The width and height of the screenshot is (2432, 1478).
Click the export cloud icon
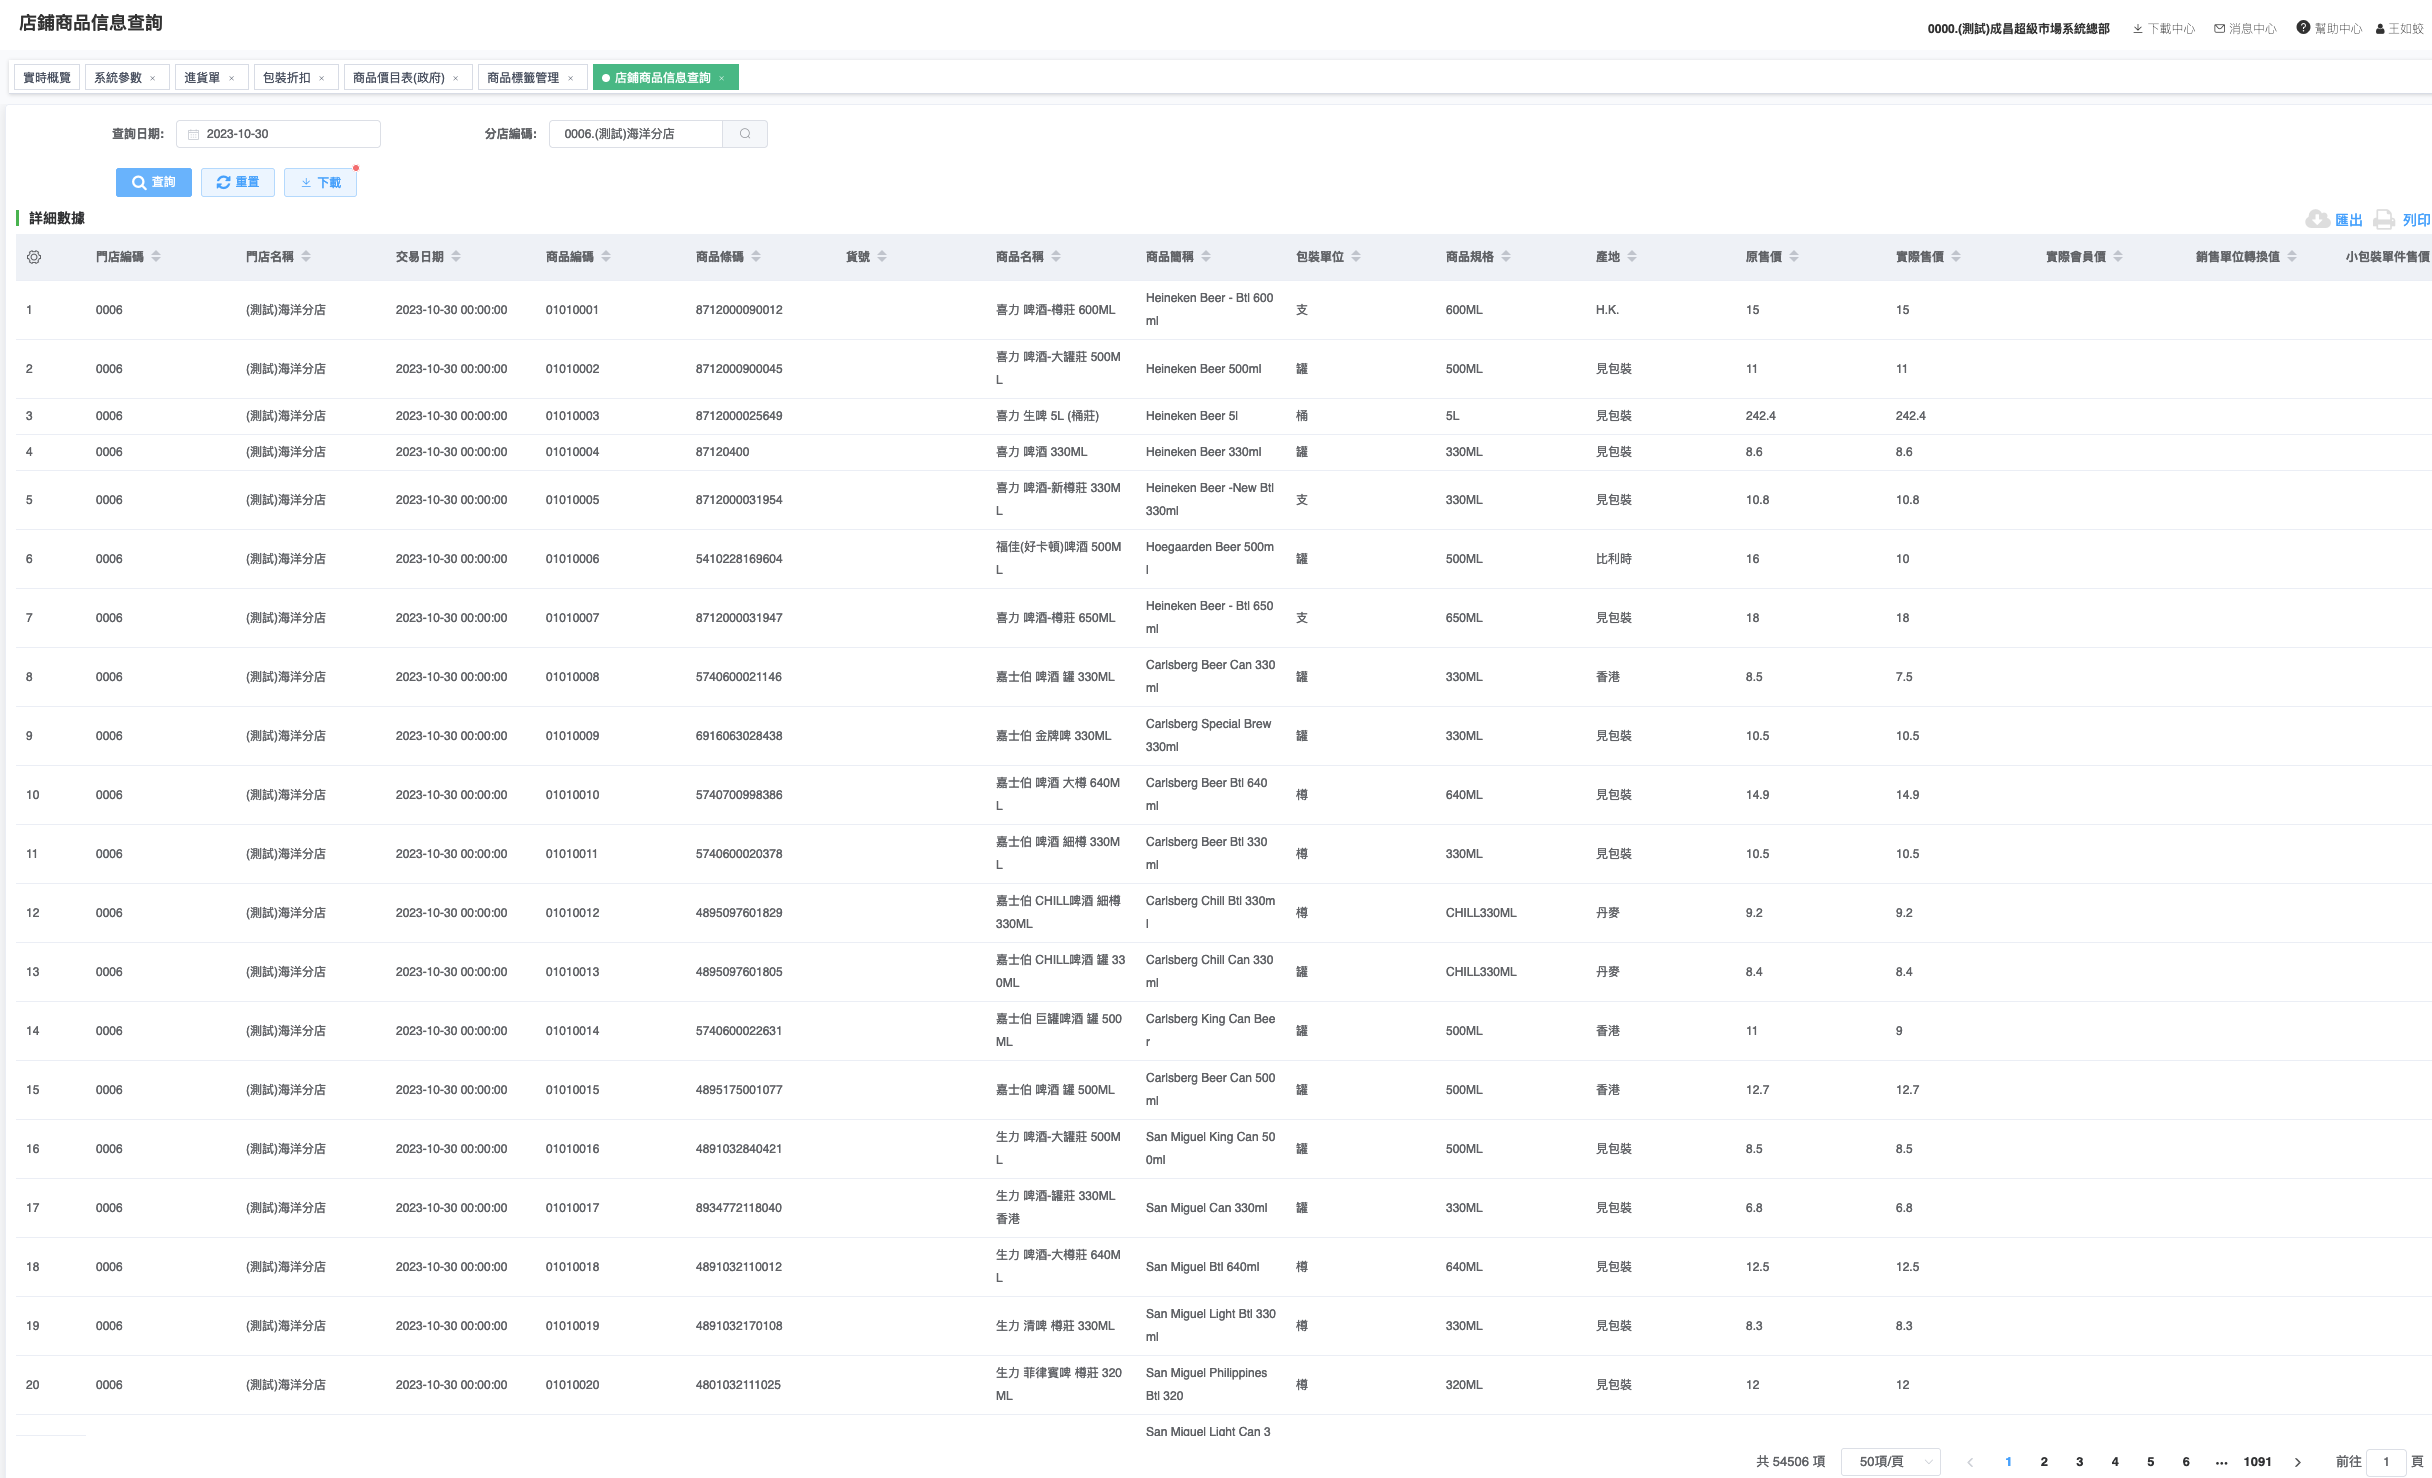point(2317,219)
